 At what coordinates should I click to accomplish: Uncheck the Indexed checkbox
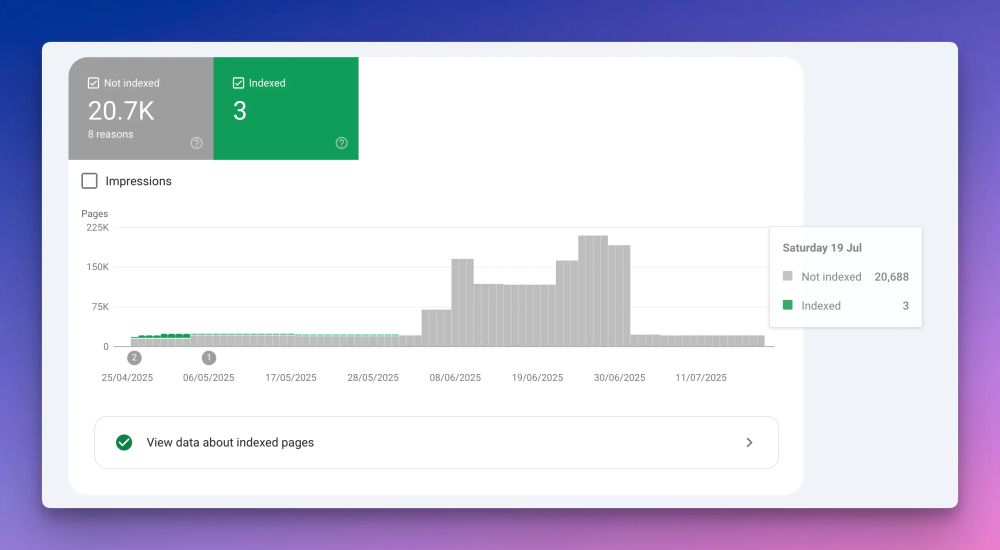[239, 83]
